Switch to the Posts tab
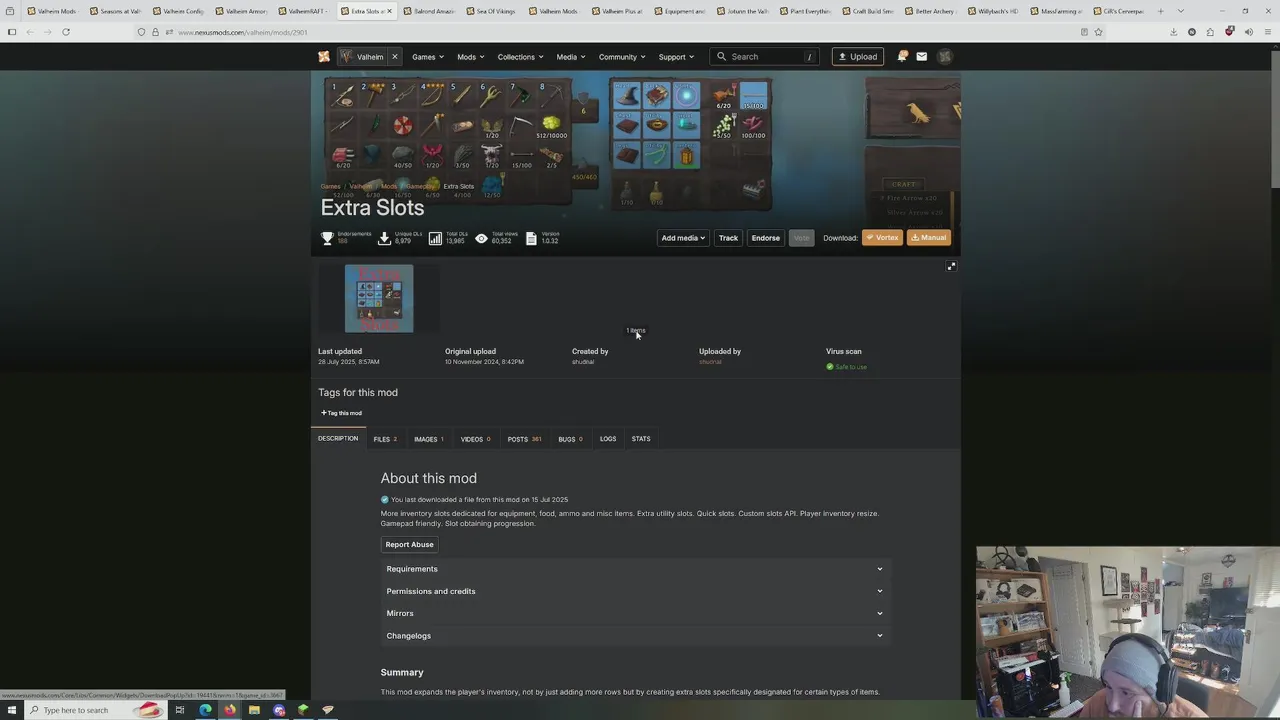Image resolution: width=1280 pixels, height=720 pixels. coord(524,439)
